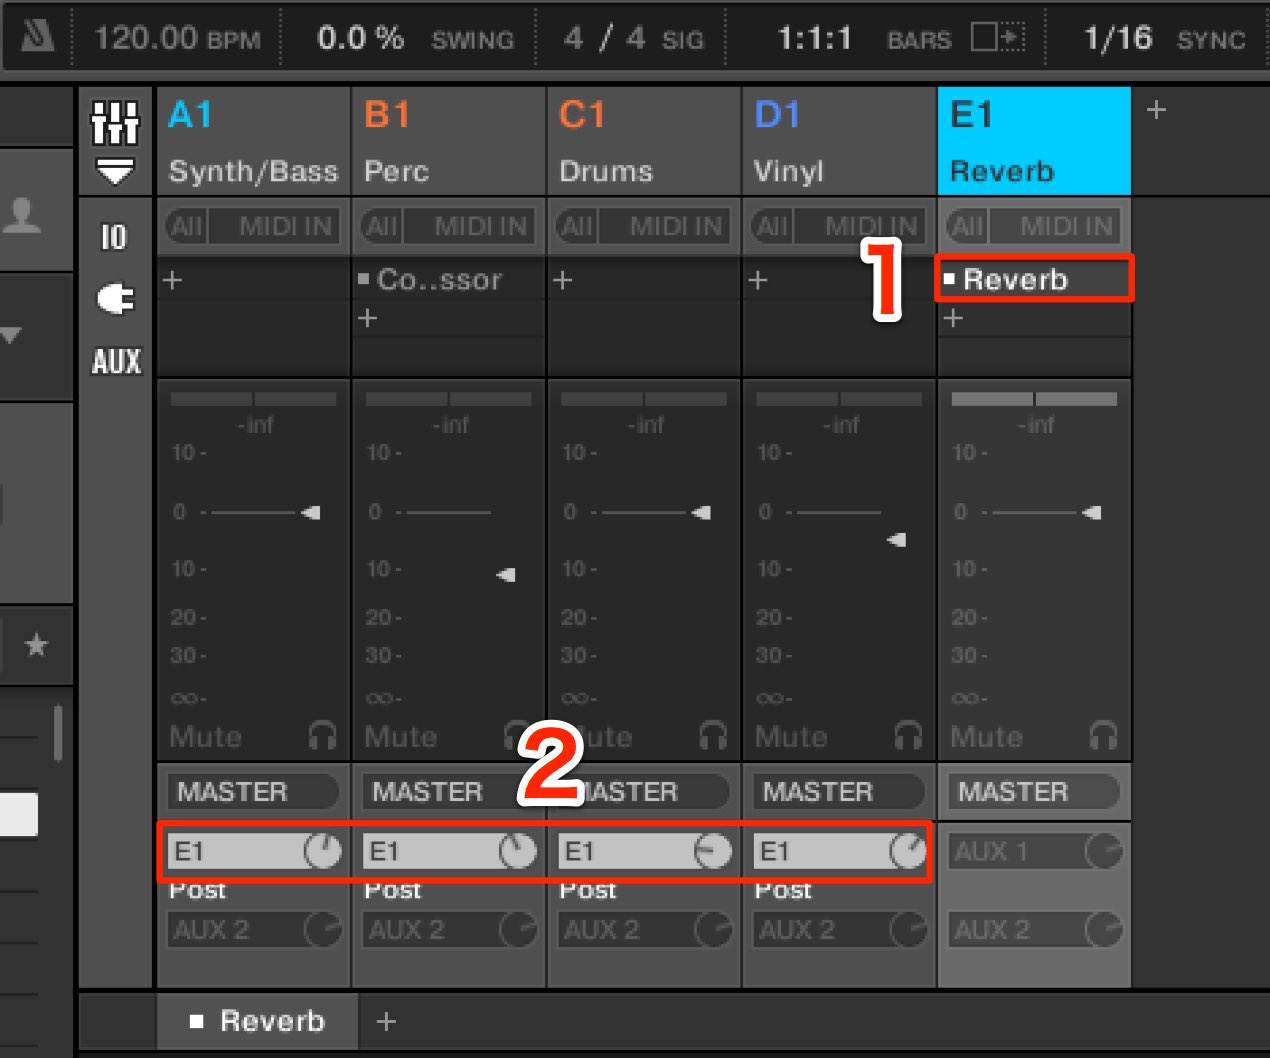This screenshot has width=1270, height=1058.
Task: Select group C1 Drums
Action: tap(643, 141)
